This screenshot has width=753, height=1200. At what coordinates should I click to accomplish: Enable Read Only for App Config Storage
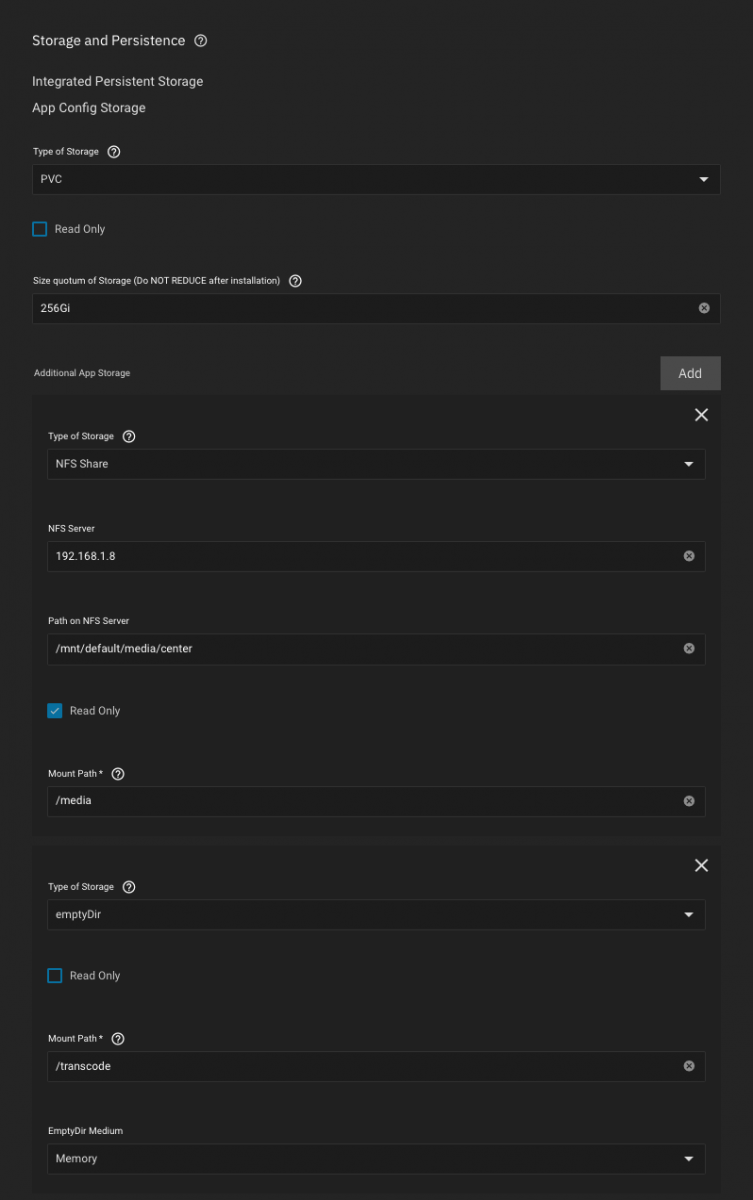[40, 229]
